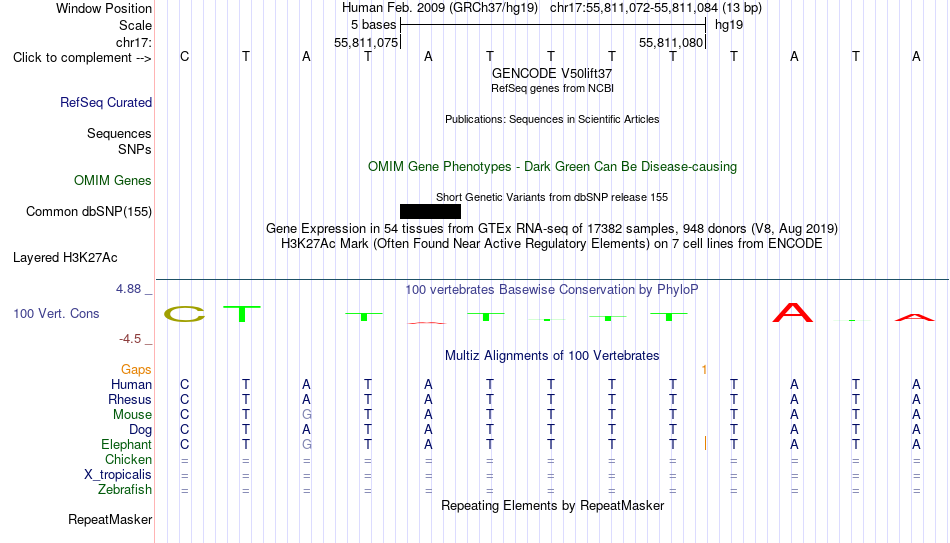Screen dimensions: 950x543
Task: Click the large olive C conservation logo
Action: (185, 314)
